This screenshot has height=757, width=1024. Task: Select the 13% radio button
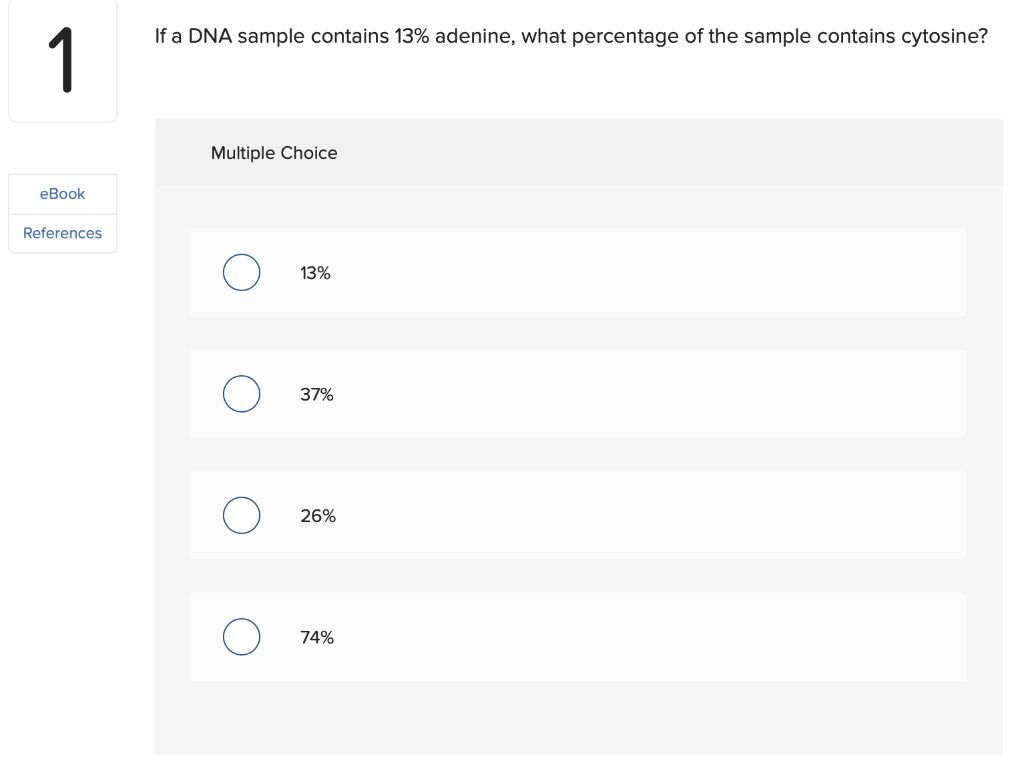tap(241, 272)
